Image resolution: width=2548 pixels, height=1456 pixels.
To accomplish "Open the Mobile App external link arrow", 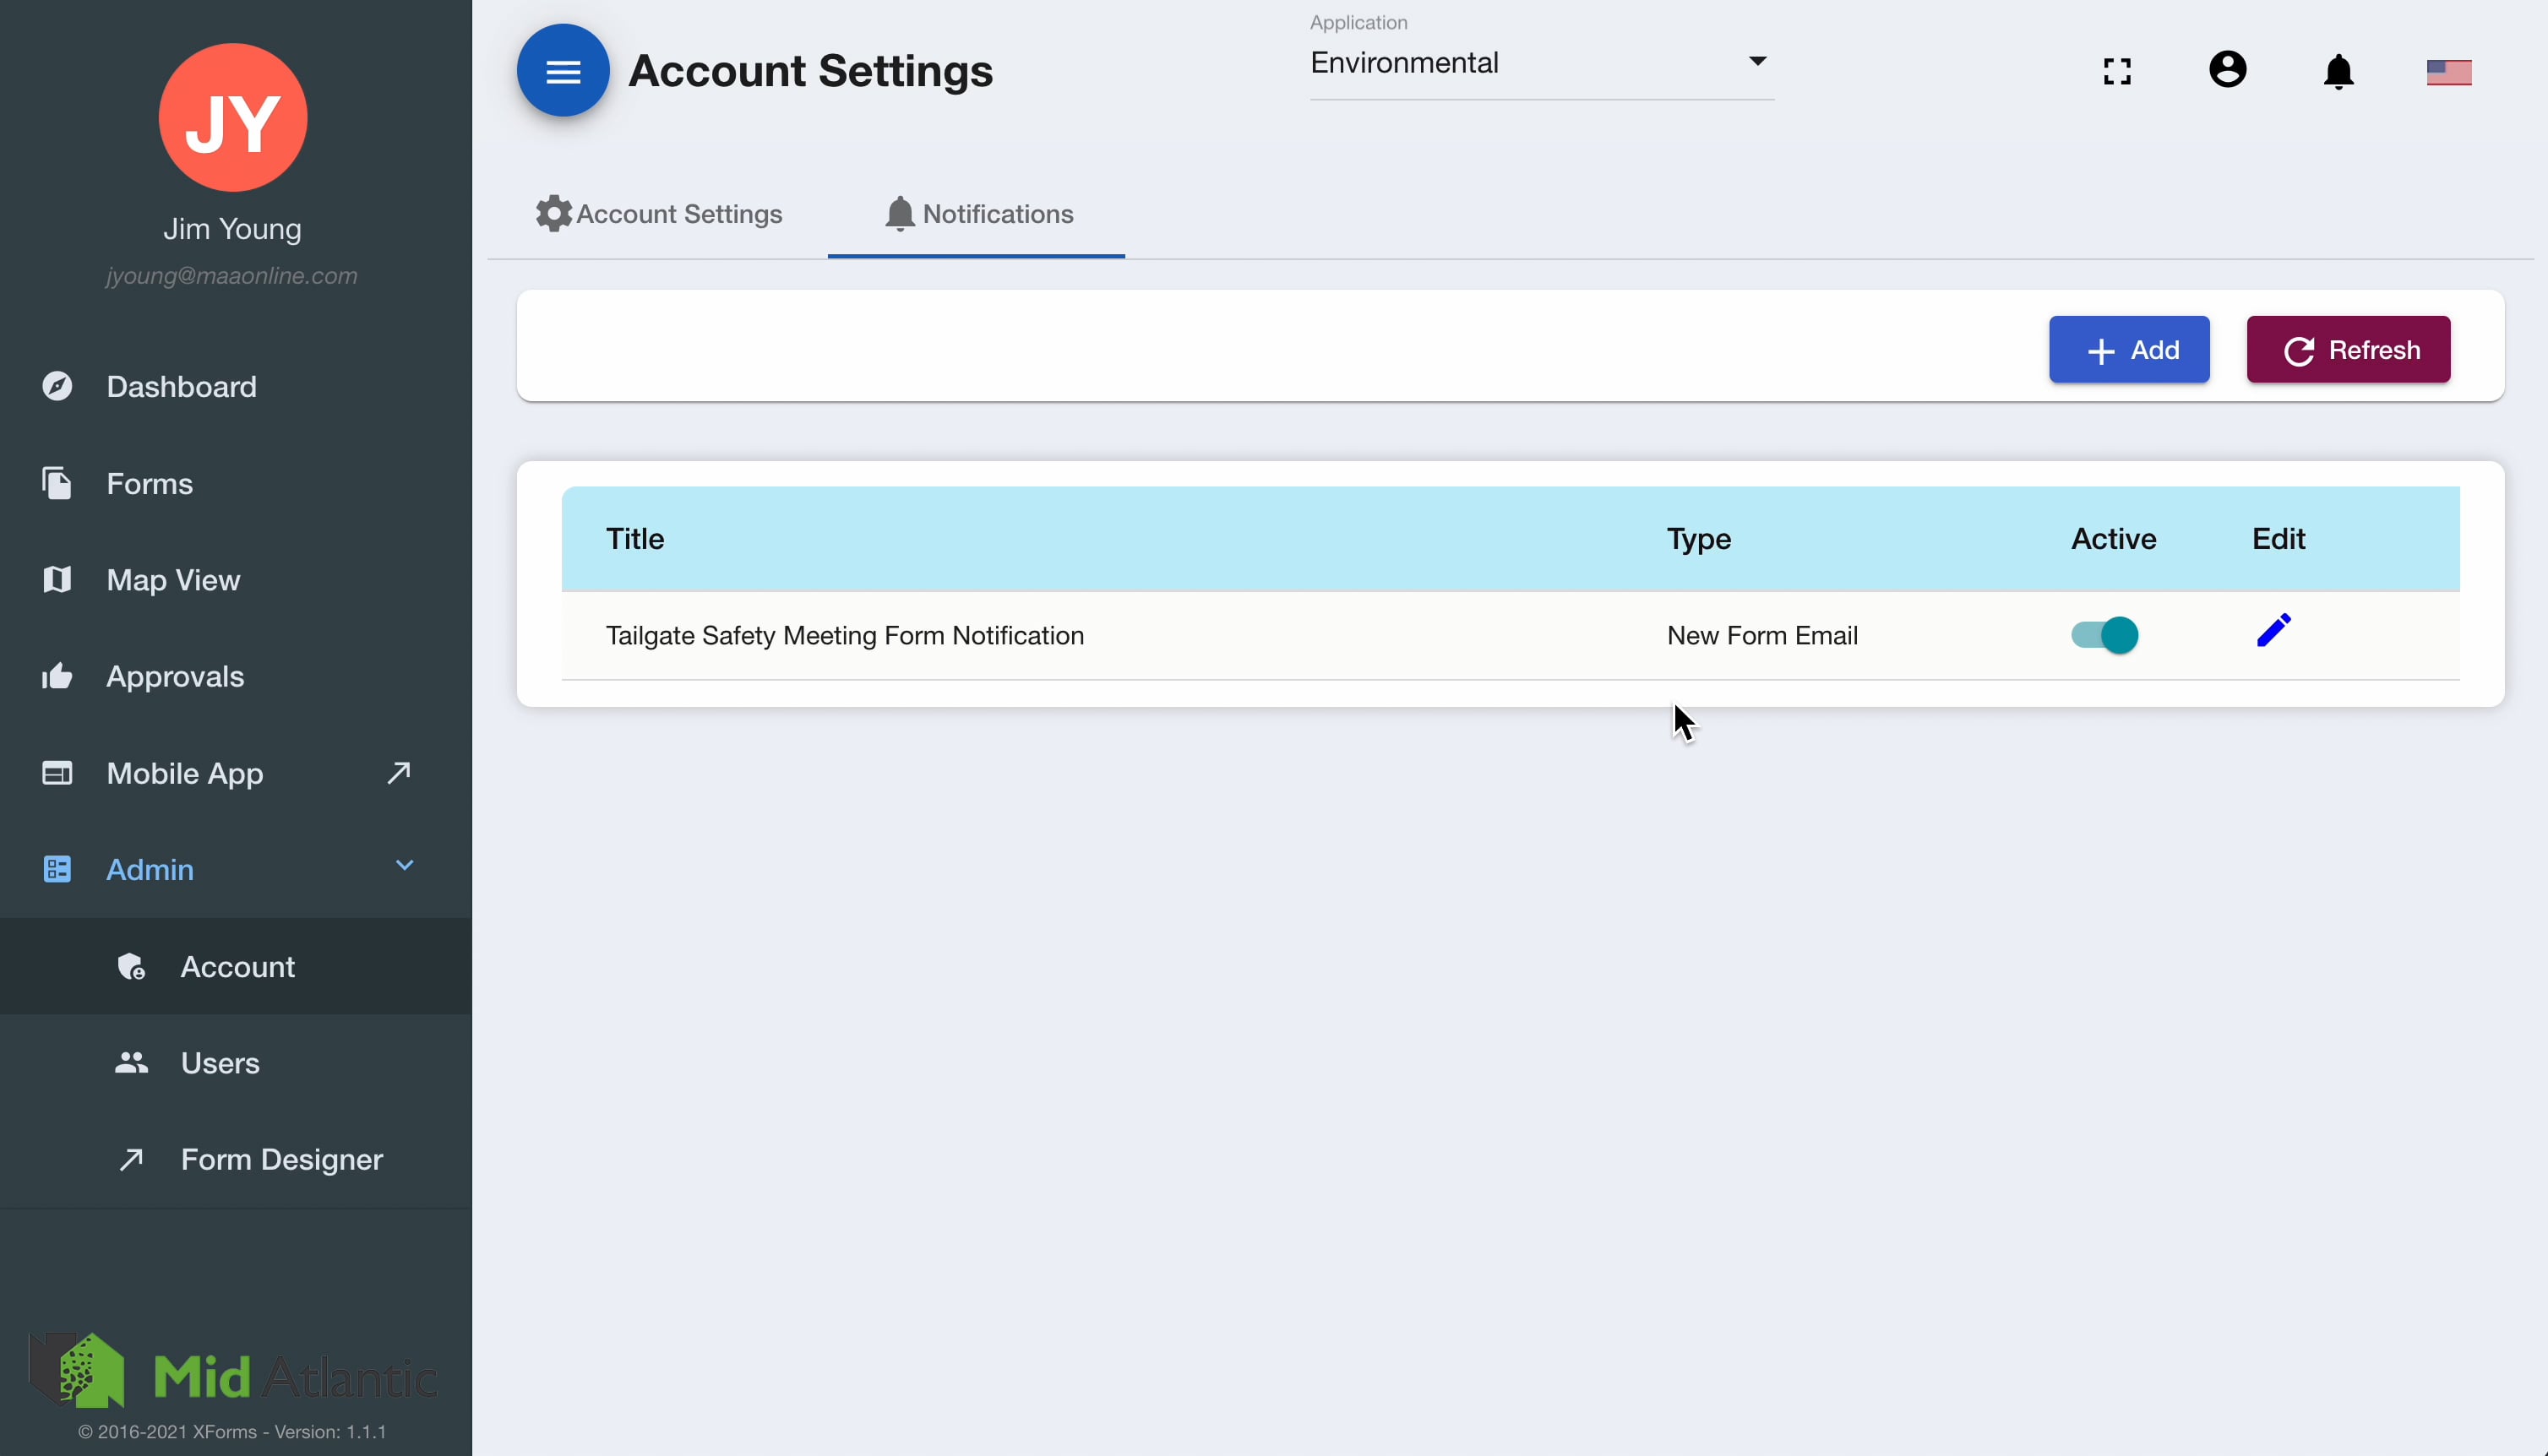I will pos(399,772).
